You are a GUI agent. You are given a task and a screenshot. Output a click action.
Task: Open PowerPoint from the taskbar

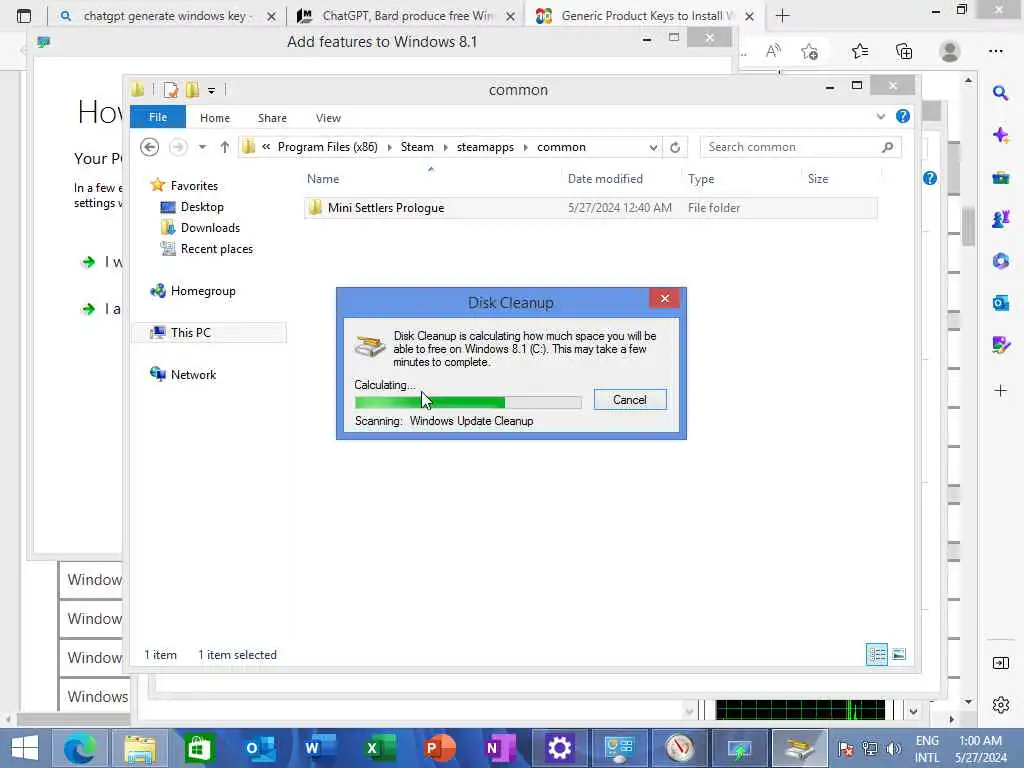click(x=440, y=748)
